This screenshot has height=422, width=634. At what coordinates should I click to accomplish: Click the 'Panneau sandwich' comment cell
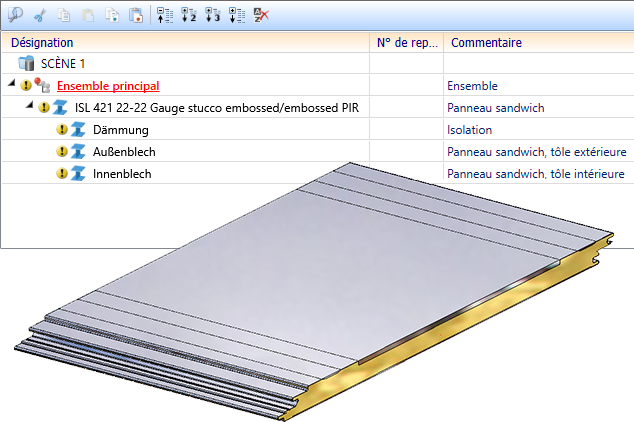539,108
